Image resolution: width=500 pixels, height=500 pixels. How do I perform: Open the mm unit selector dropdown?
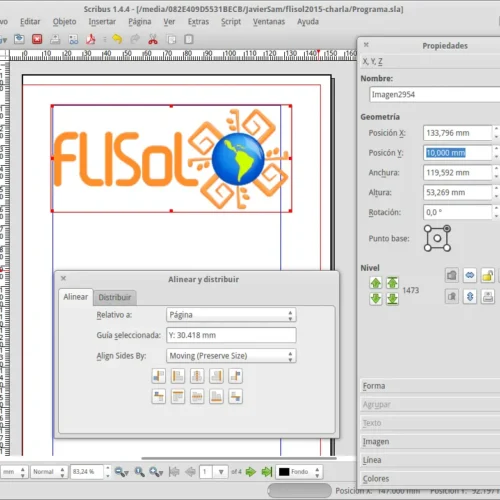tap(14, 472)
